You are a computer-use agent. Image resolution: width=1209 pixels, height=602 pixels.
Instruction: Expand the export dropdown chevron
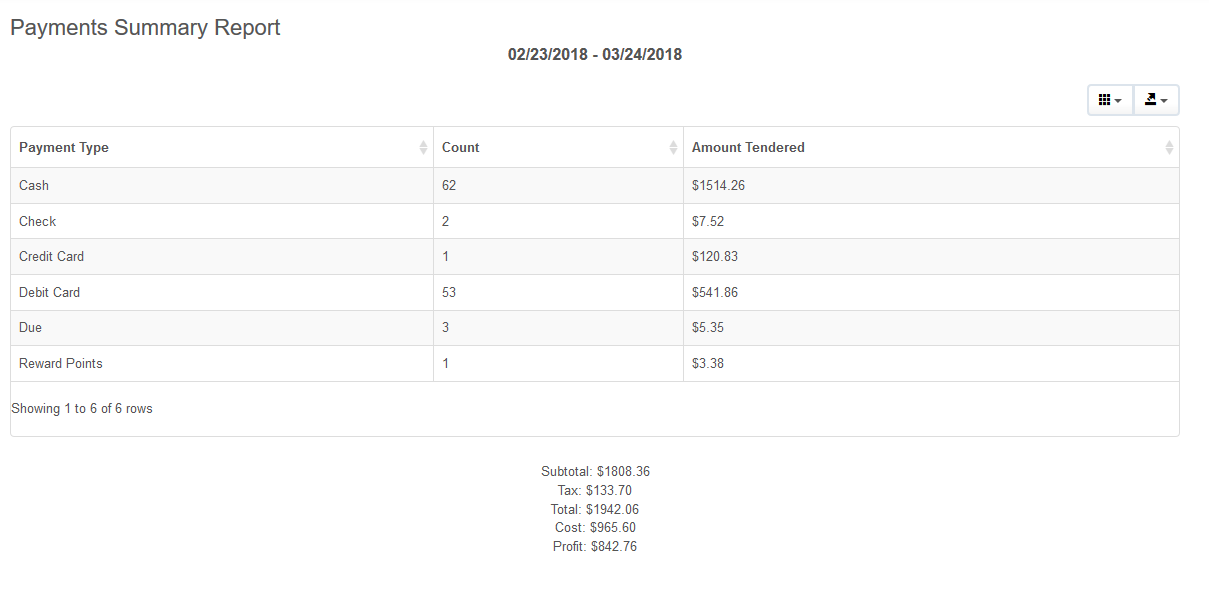(1166, 99)
